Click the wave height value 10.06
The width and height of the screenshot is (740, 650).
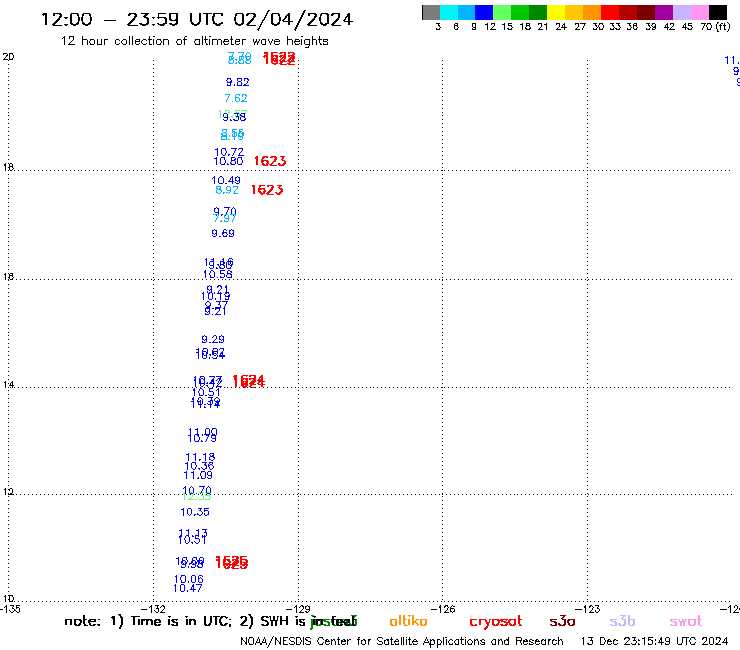[x=188, y=579]
